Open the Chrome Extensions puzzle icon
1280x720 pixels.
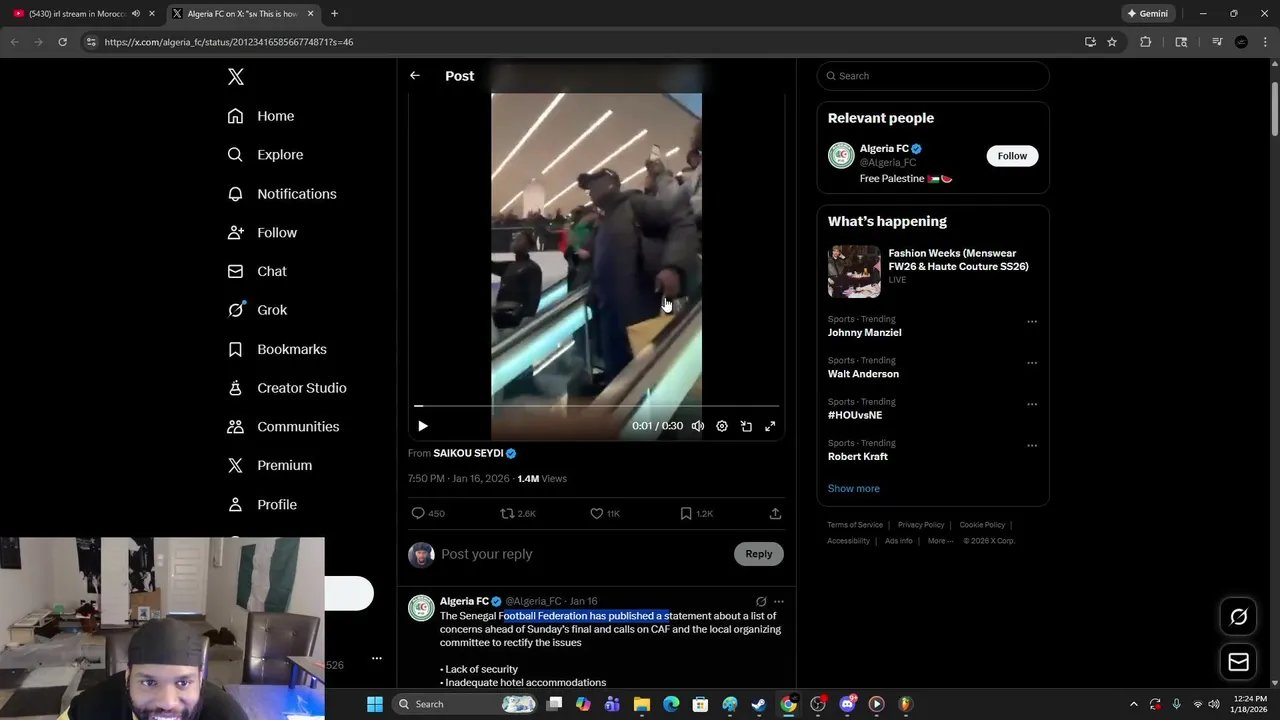1146,42
